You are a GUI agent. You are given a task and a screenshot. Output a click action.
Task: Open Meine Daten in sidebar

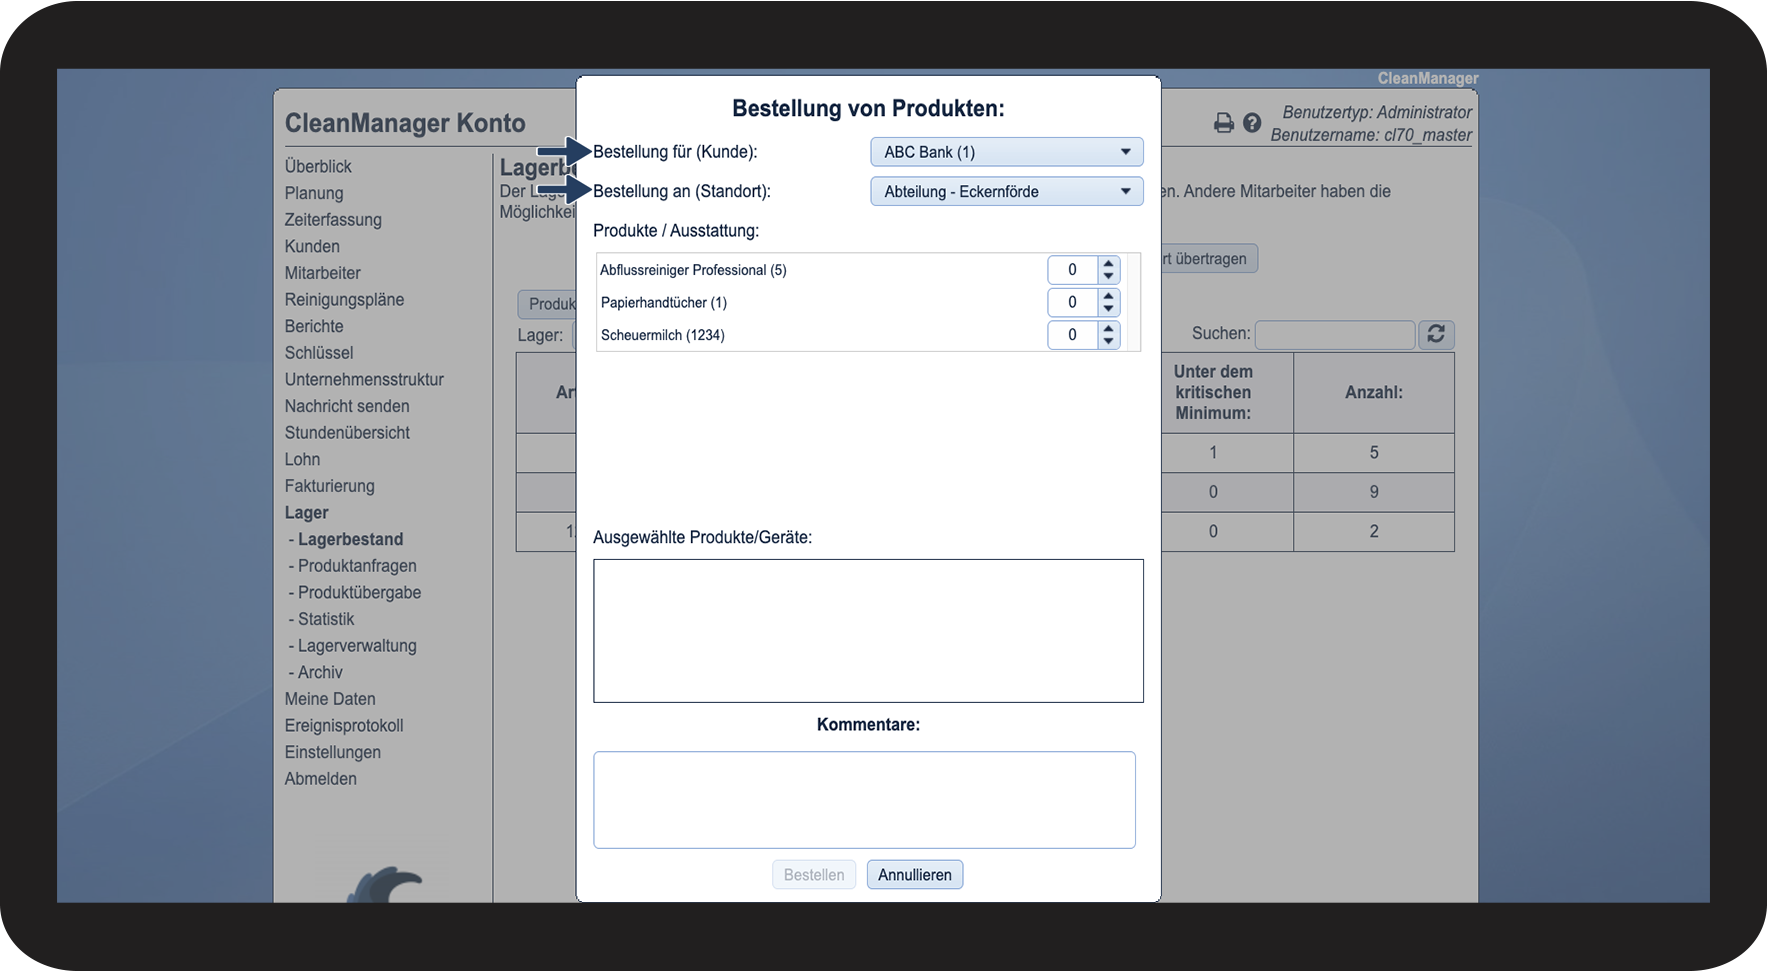[330, 699]
